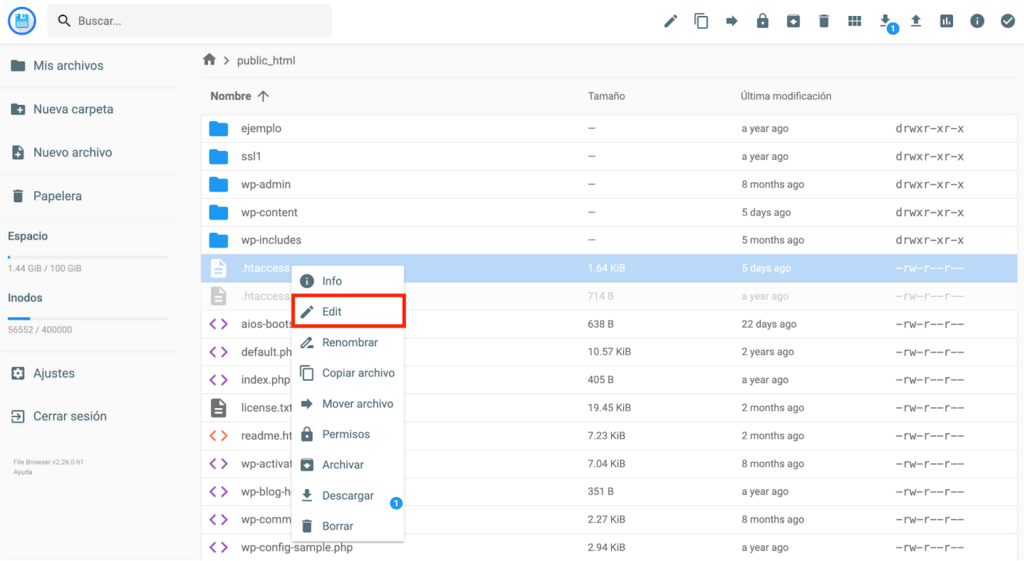Click the pencil edit icon in top toolbar
This screenshot has height=561, width=1024.
pyautogui.click(x=671, y=21)
